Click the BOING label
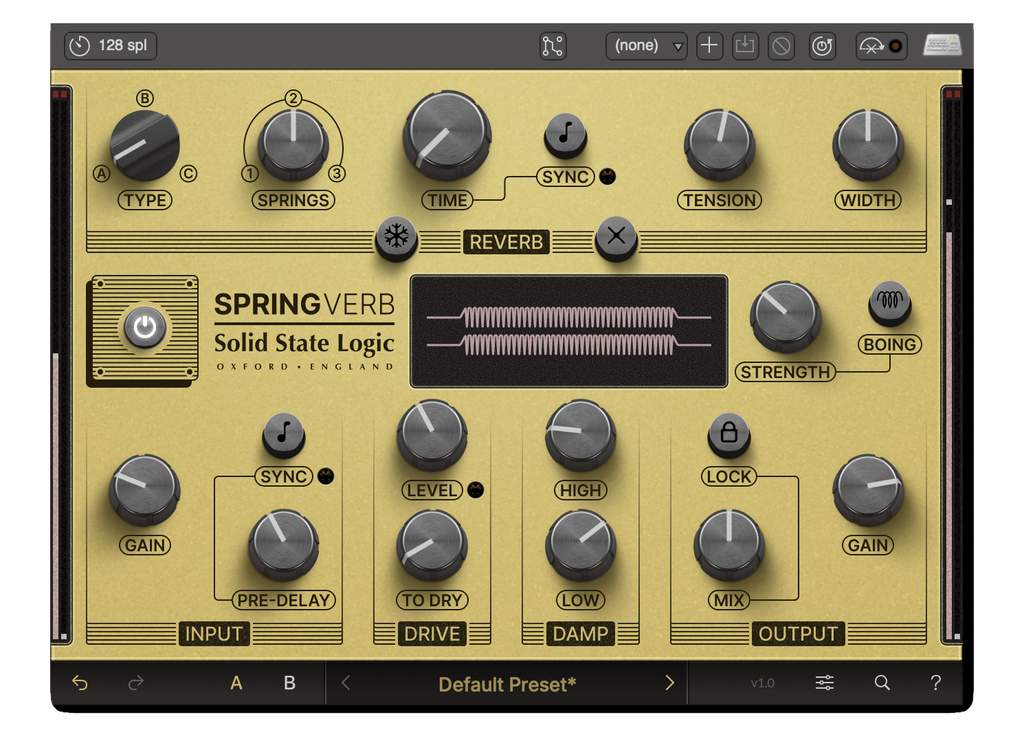Viewport: 1024px width, 741px height. click(x=889, y=345)
